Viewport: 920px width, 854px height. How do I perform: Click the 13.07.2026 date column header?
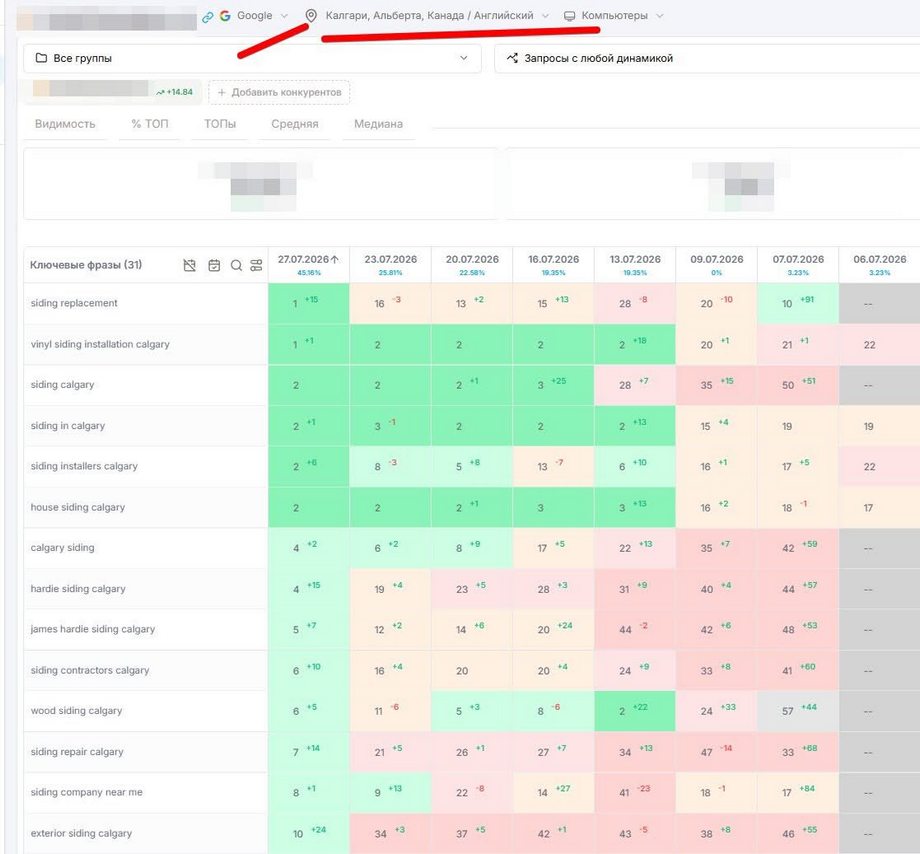tap(635, 265)
